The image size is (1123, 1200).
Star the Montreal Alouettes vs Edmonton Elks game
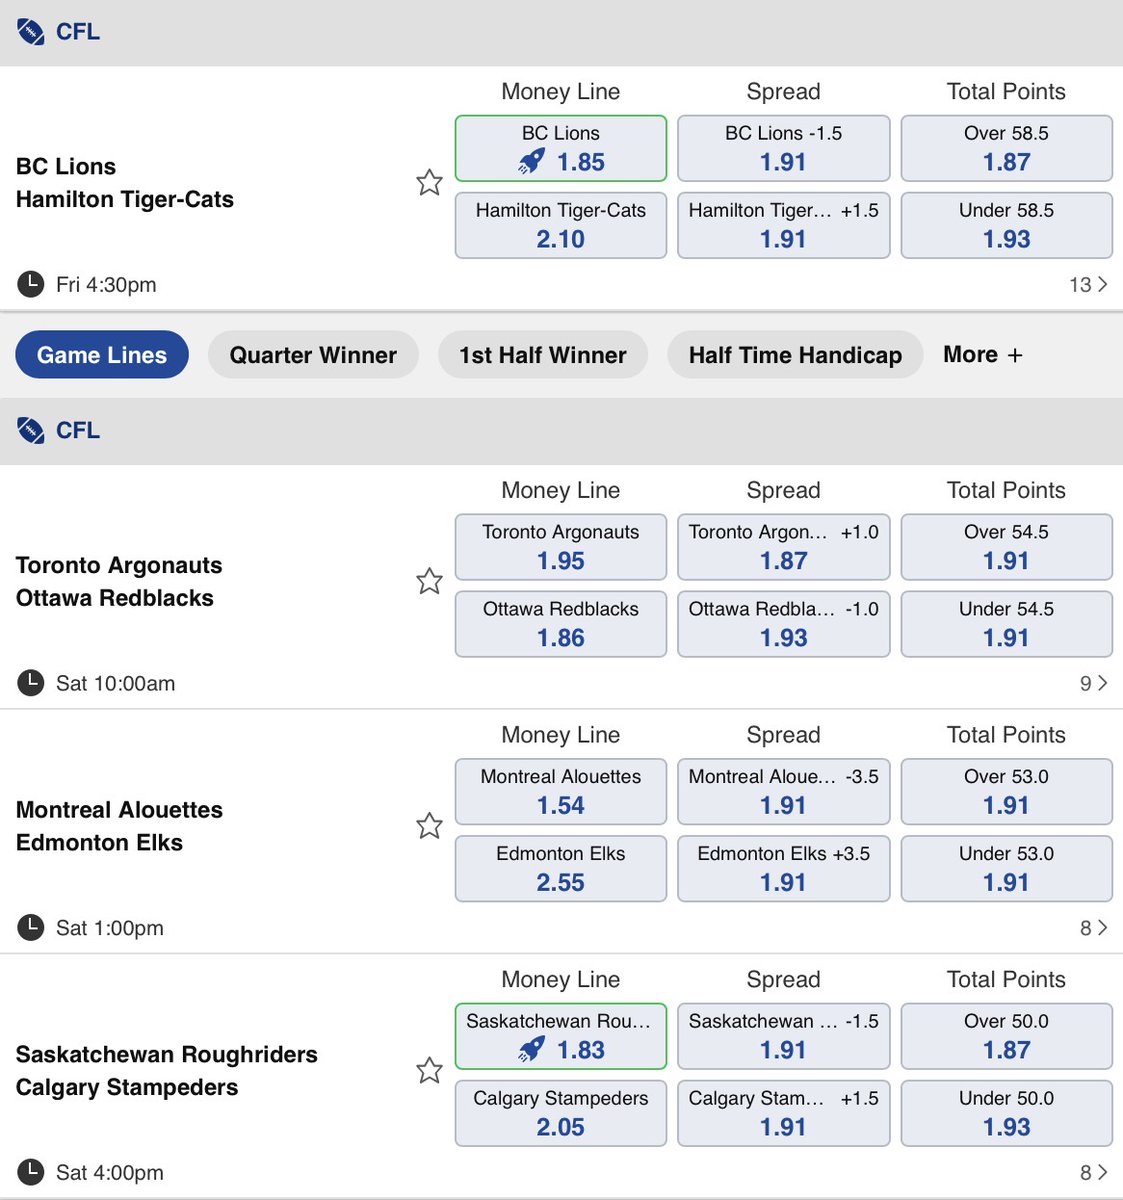[429, 825]
